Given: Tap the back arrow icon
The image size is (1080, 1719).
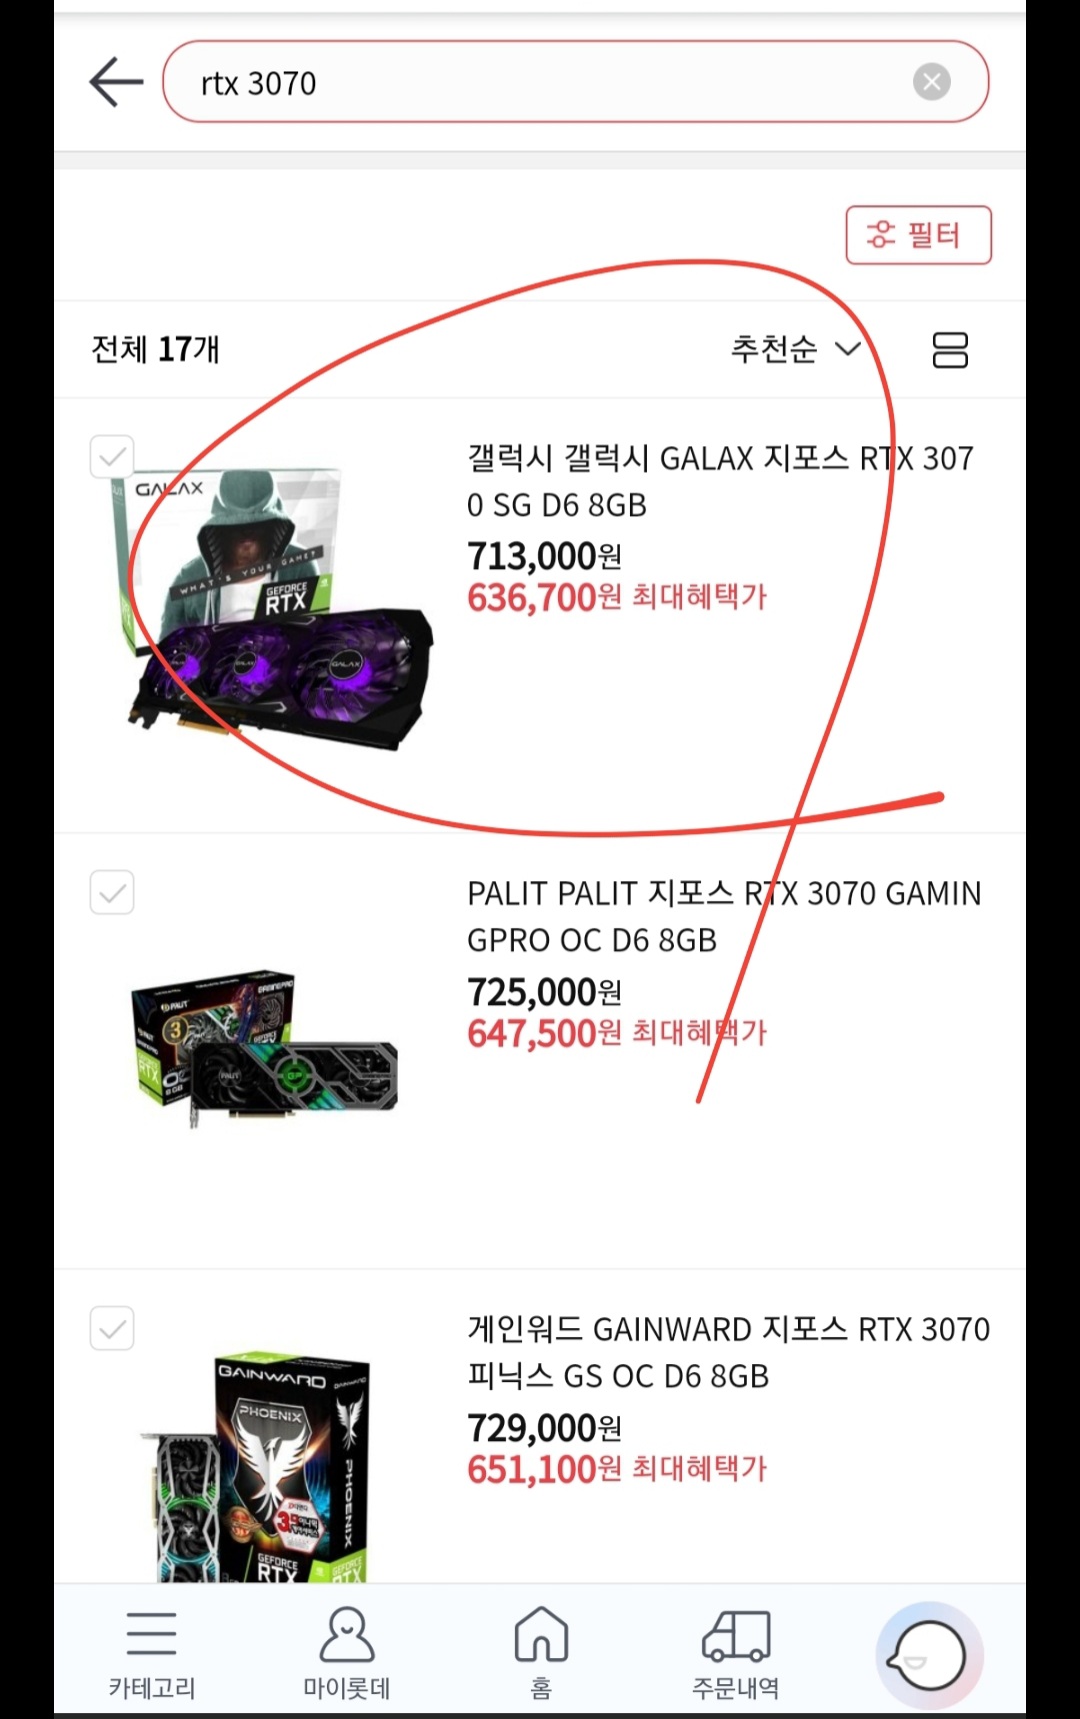Looking at the screenshot, I should click(117, 82).
